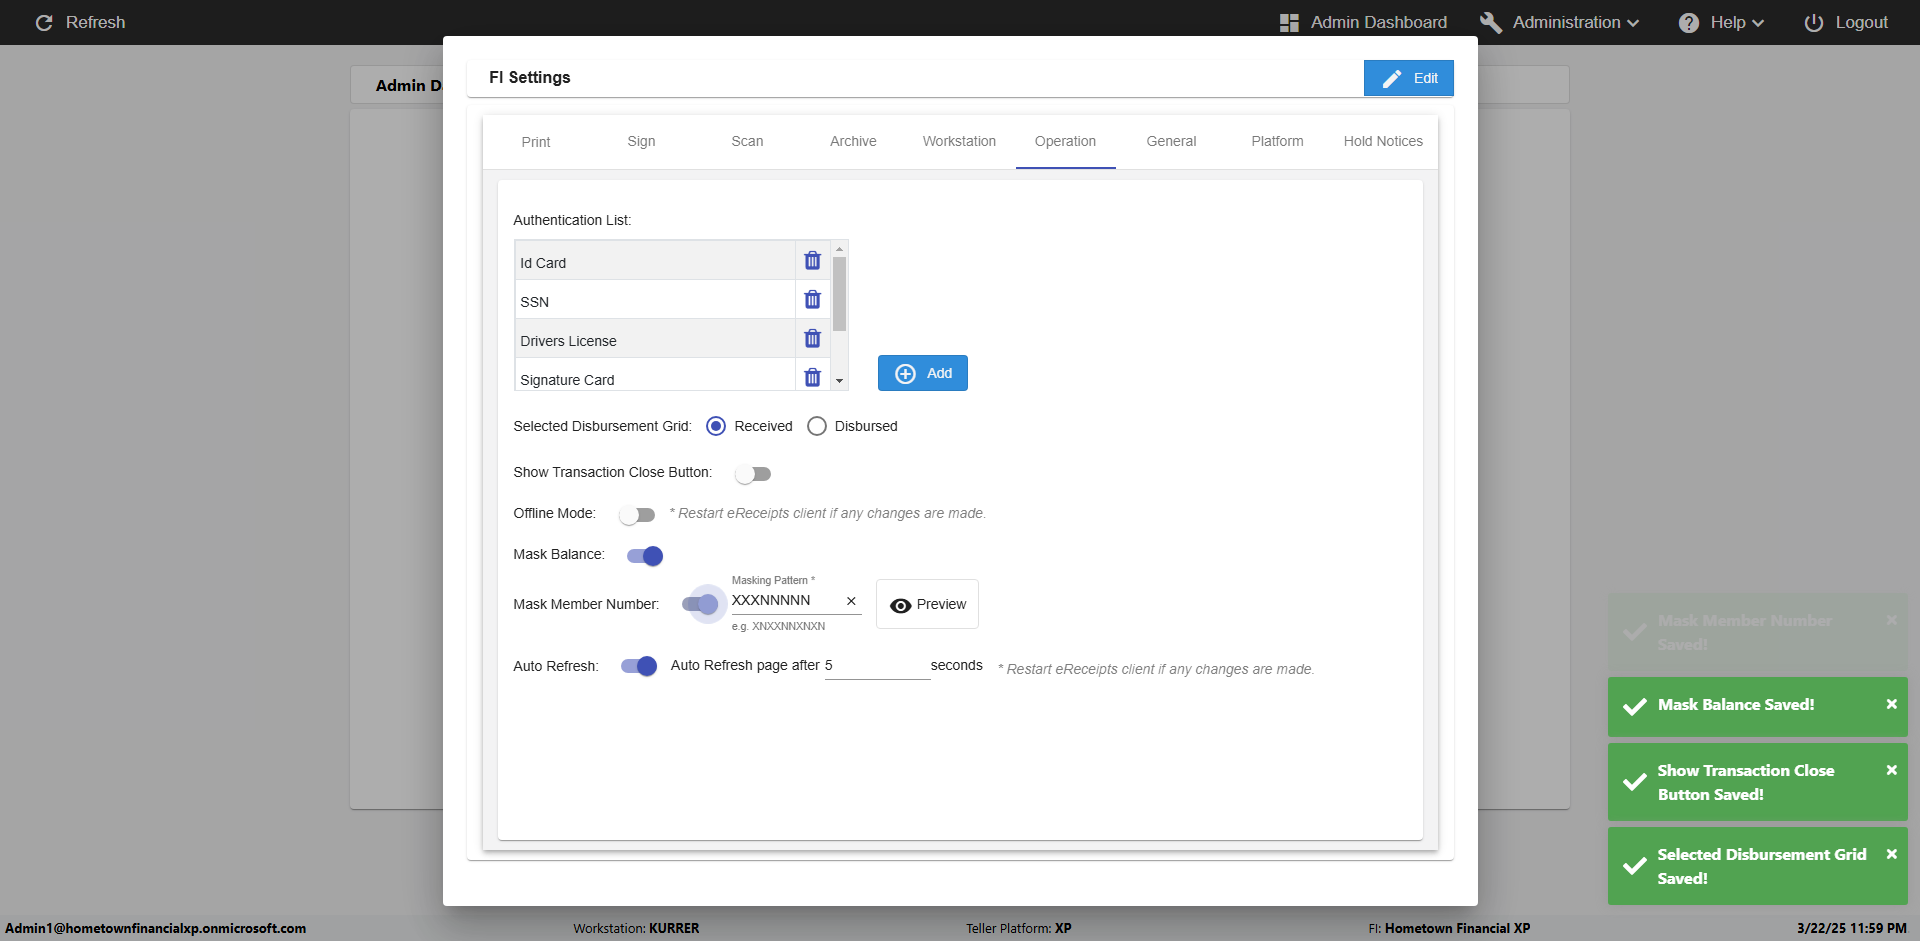Screen dimensions: 1920x941
Task: Click the Logout link text
Action: coord(1861,22)
